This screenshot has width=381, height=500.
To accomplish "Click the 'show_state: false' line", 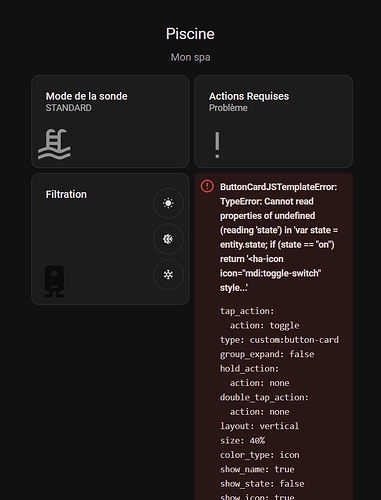I will 262,484.
